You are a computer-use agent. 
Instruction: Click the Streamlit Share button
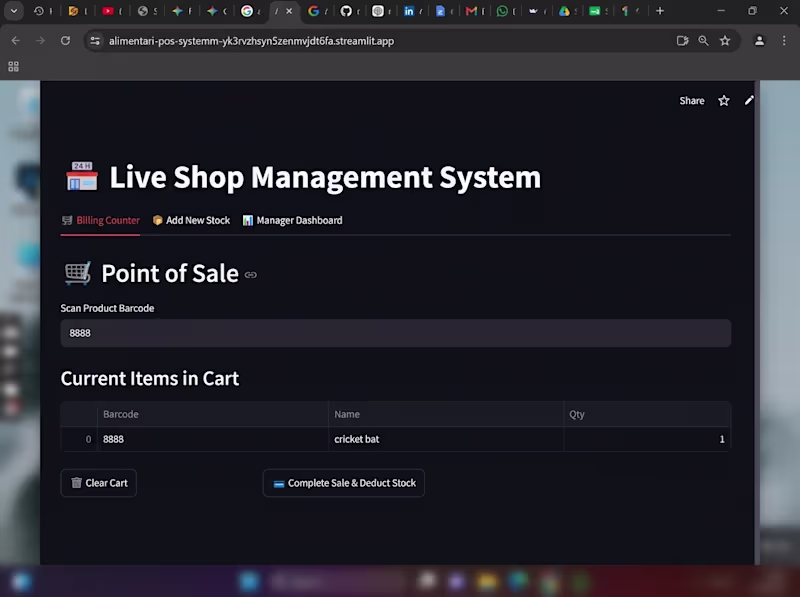coord(692,101)
